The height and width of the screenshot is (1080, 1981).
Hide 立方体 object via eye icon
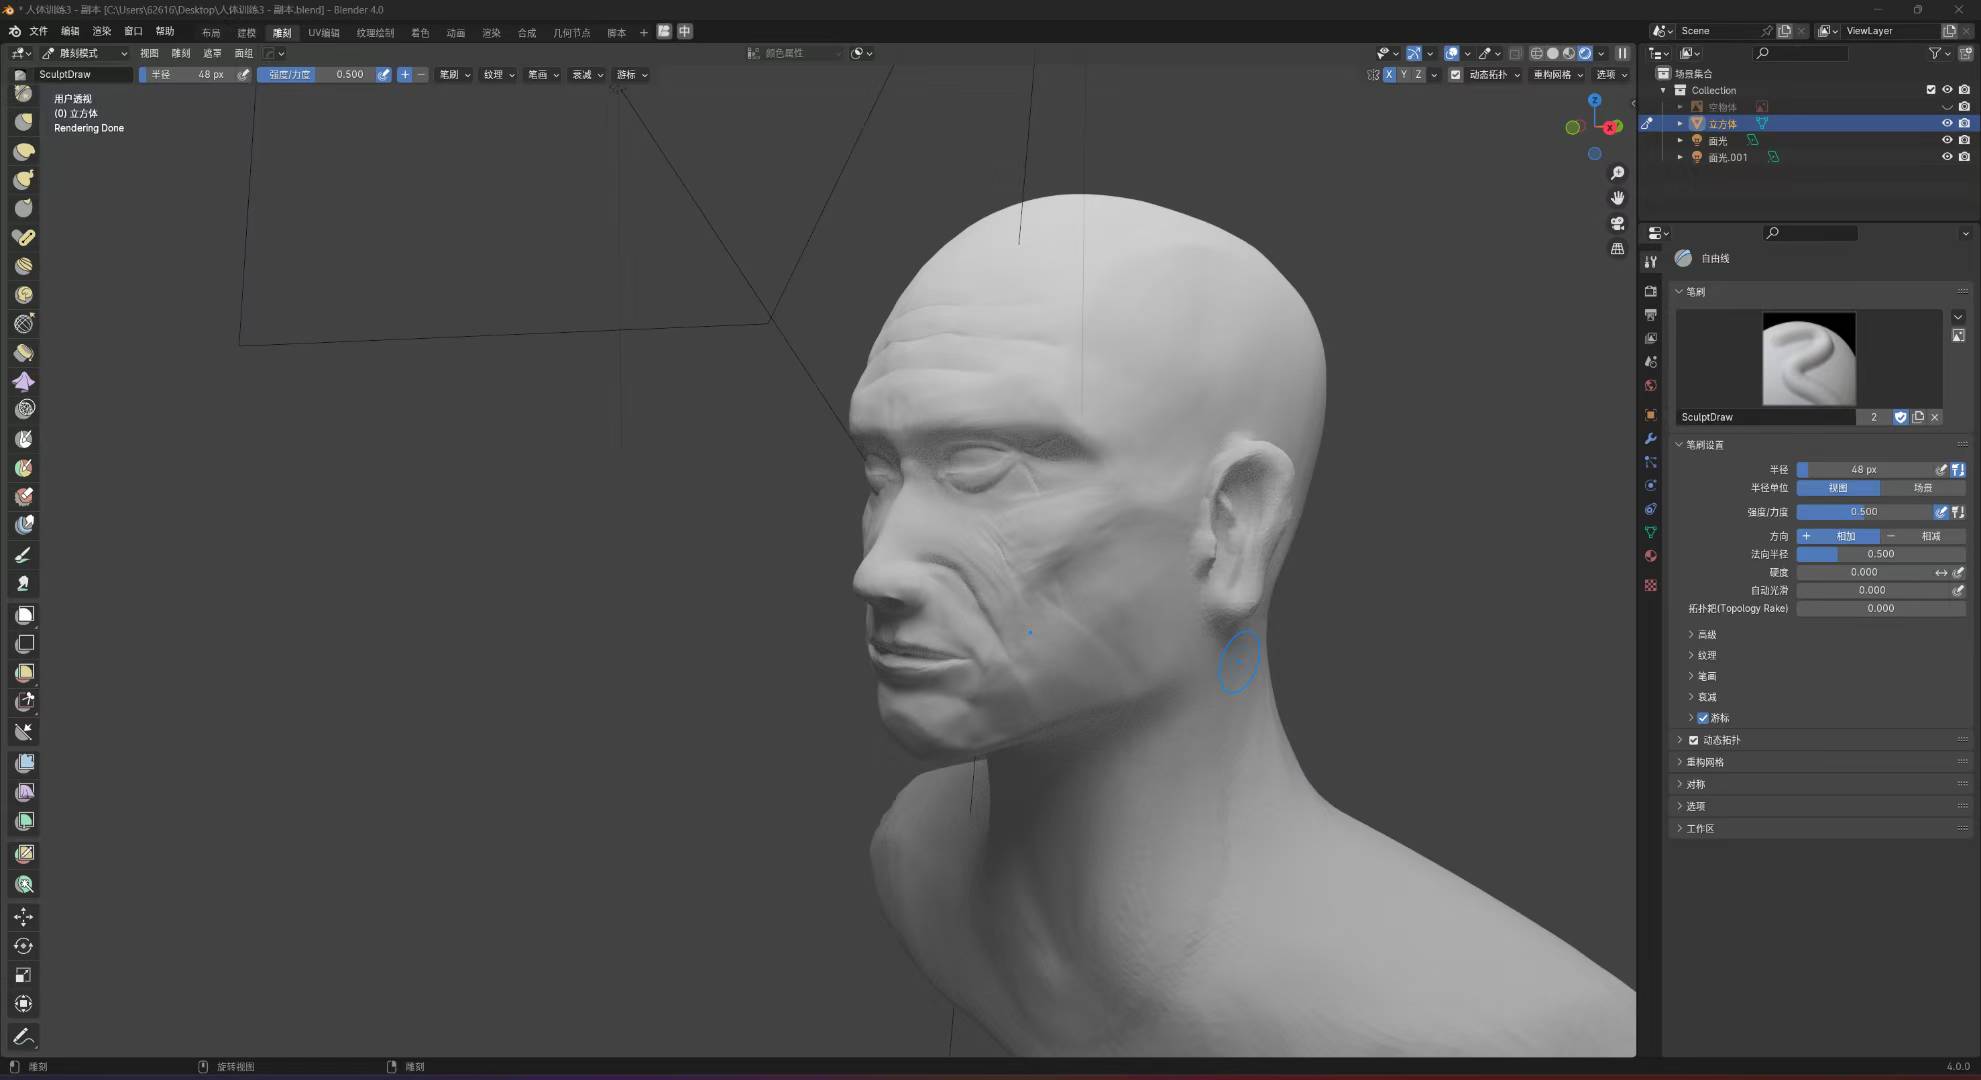point(1946,124)
